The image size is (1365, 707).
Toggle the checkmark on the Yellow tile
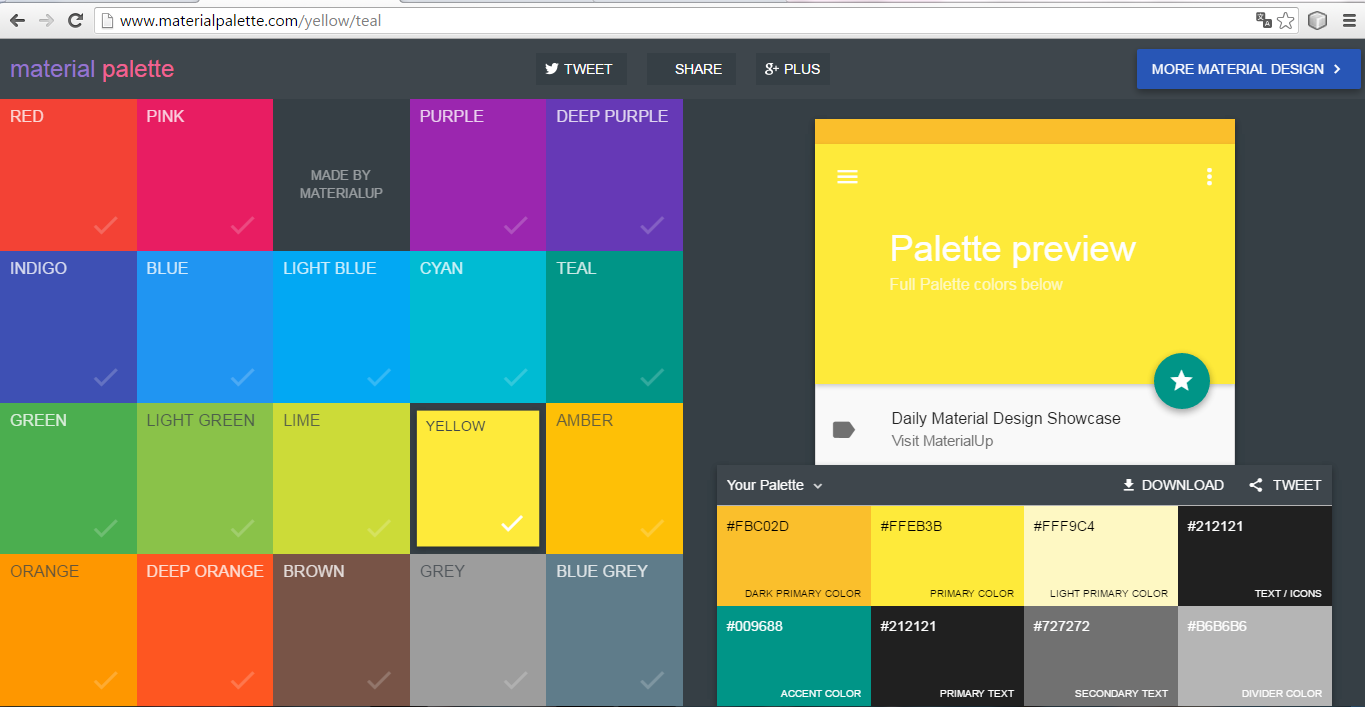(512, 523)
